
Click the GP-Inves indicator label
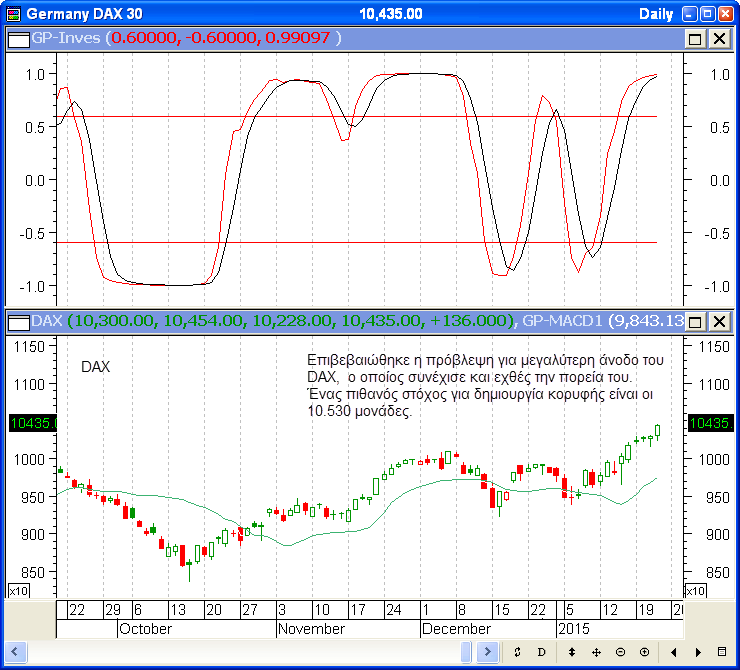pos(66,38)
